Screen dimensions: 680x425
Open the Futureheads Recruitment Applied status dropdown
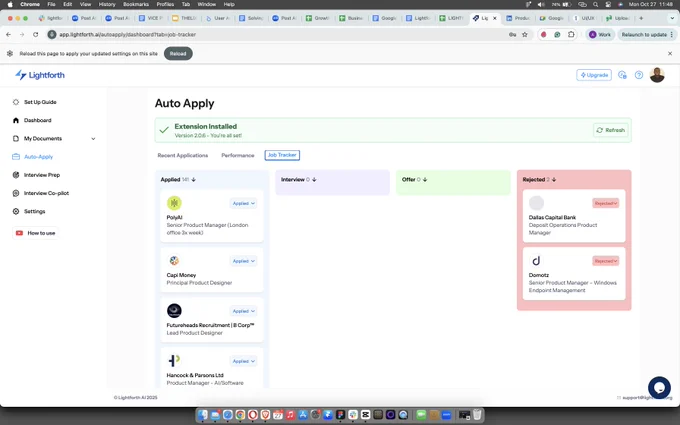click(x=243, y=311)
